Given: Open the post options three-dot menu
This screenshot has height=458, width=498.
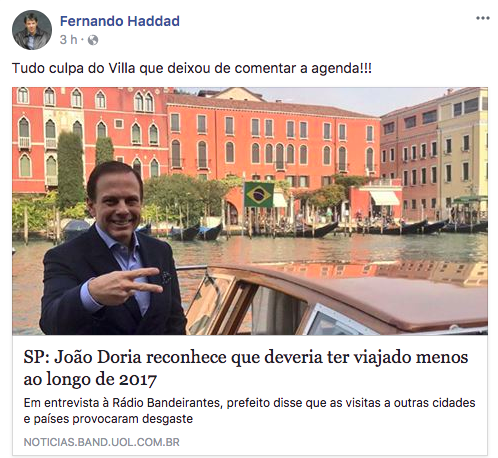Looking at the screenshot, I should click(x=483, y=18).
